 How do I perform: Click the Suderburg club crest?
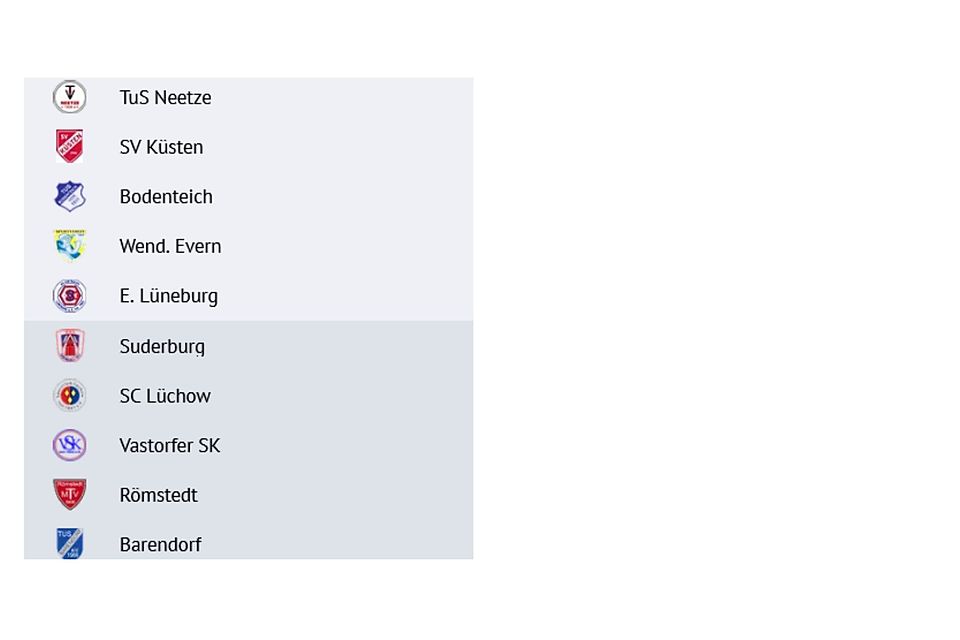tap(70, 346)
